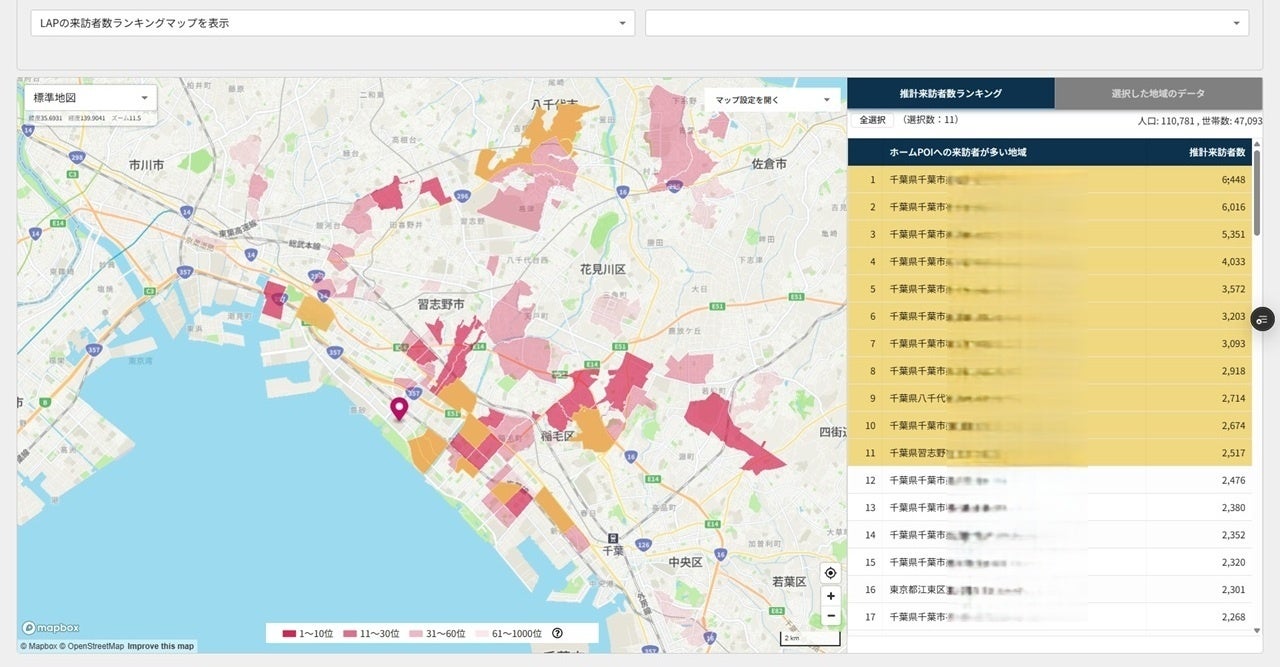1280x667 pixels.
Task: Click the Improve this map link
Action: pyautogui.click(x=161, y=646)
